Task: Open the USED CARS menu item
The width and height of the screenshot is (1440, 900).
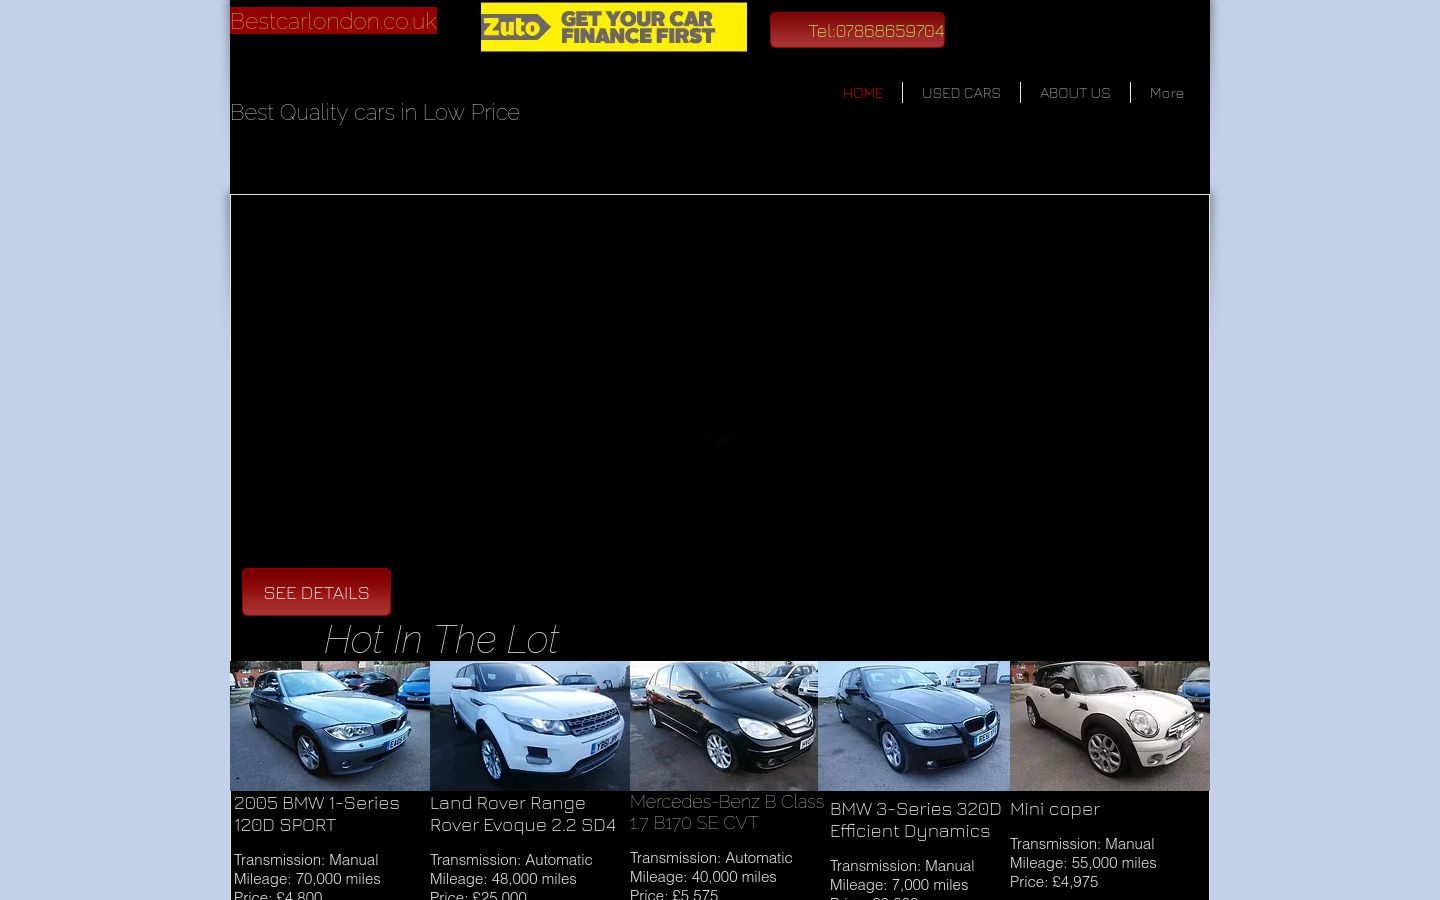Action: tap(961, 93)
